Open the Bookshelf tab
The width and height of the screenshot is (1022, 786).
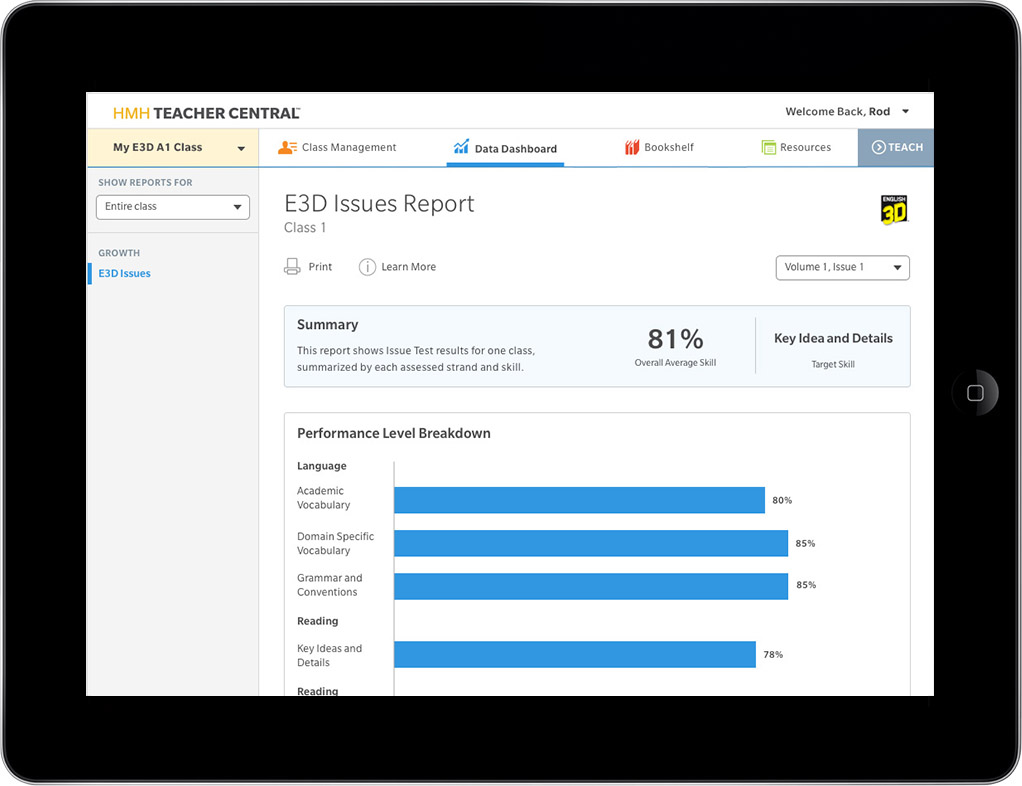click(x=659, y=147)
